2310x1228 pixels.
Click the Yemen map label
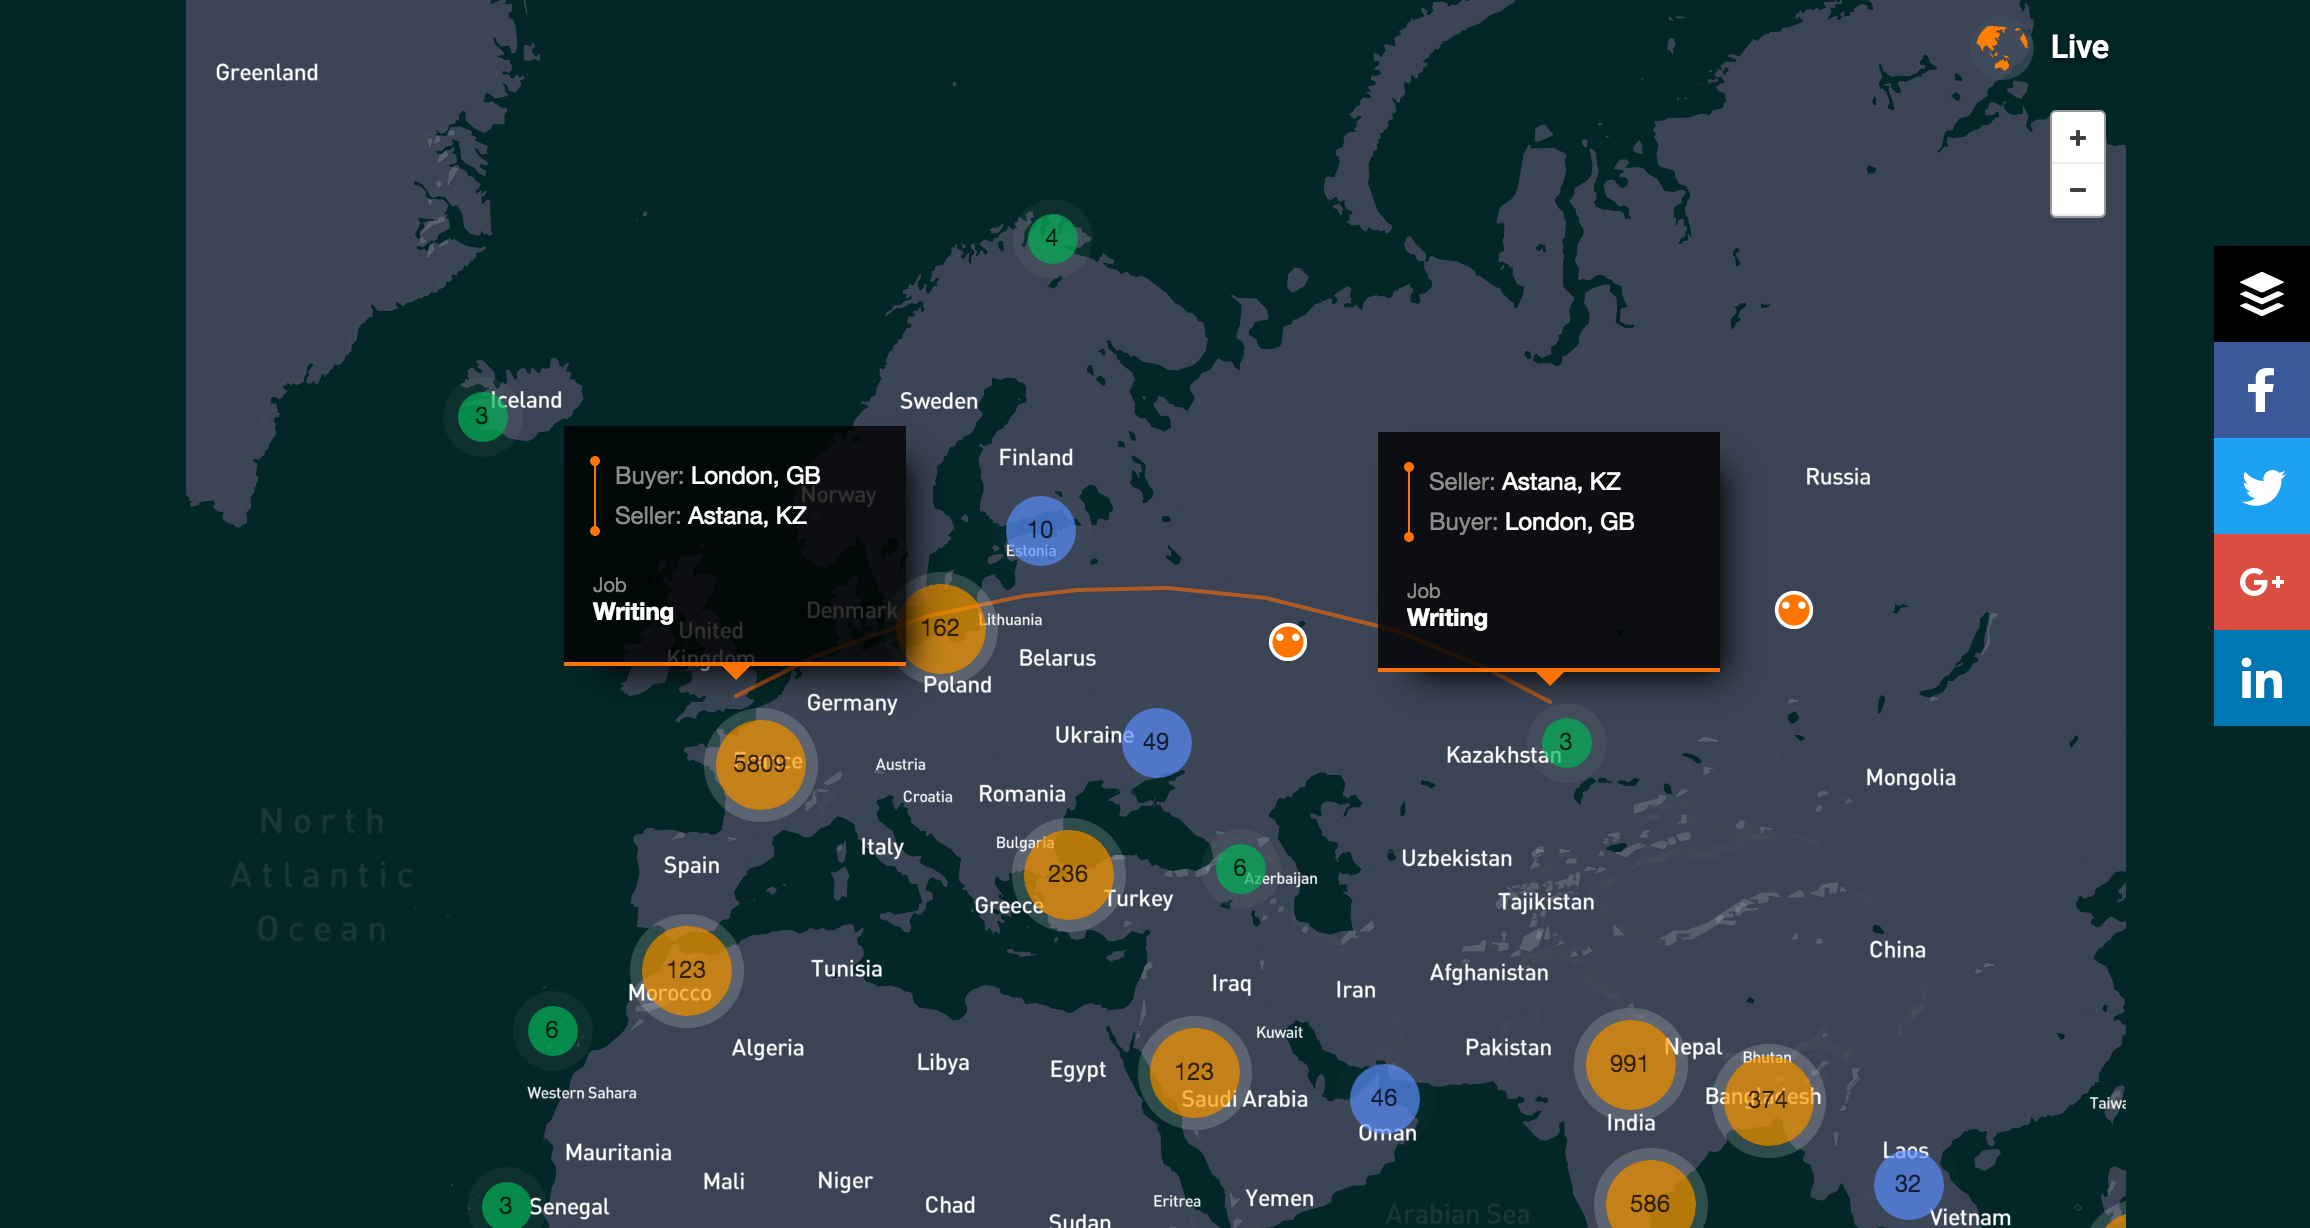pos(1280,1199)
